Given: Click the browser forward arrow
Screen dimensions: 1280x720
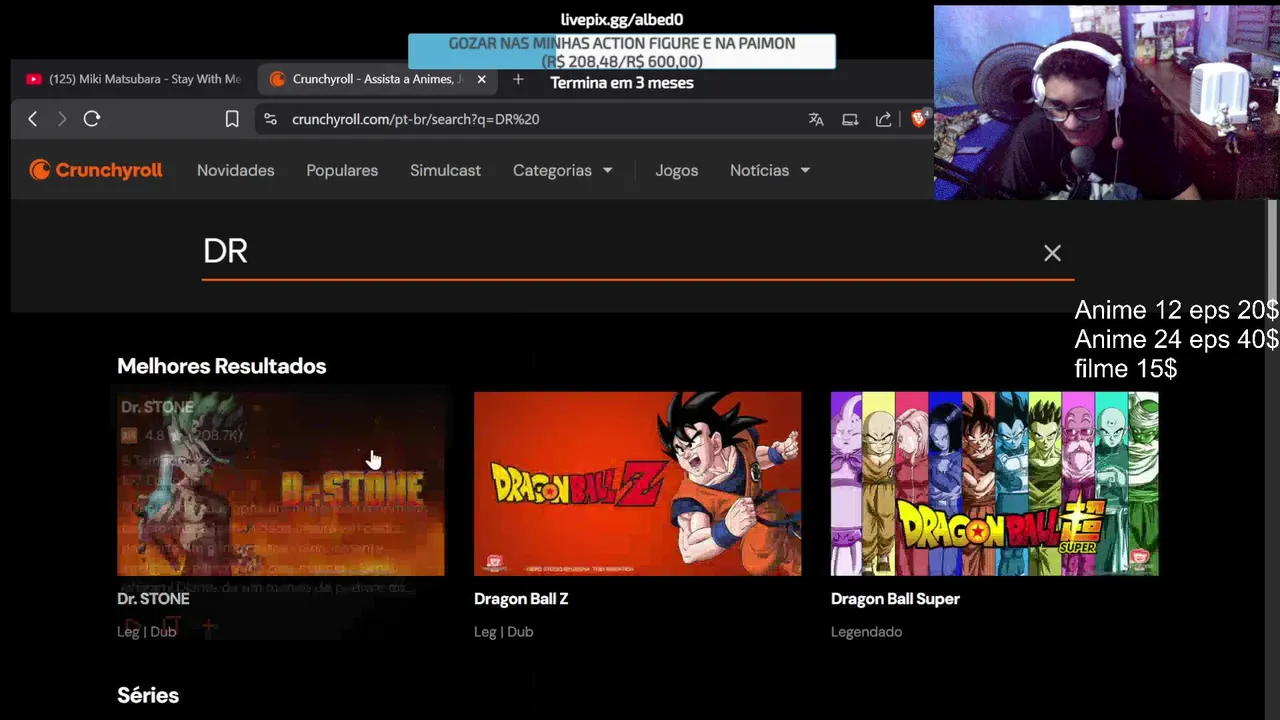Looking at the screenshot, I should click(62, 119).
